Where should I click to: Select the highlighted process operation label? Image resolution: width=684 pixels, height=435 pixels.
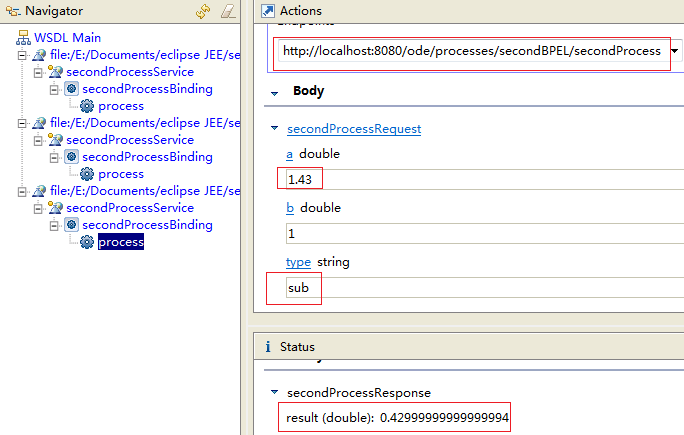coord(121,242)
